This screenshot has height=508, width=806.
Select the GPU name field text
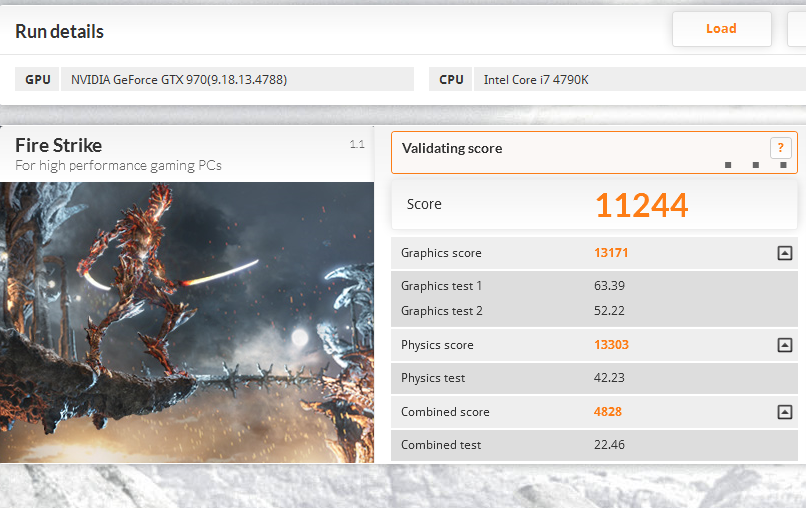(179, 80)
